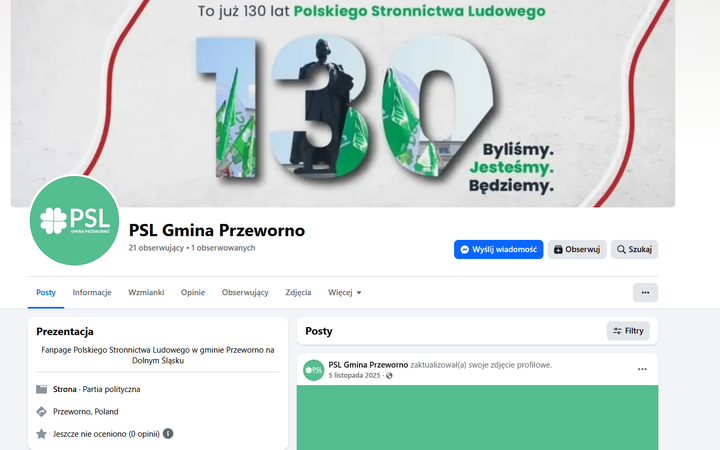Open the 21 obserwujący followers link
Image resolution: width=720 pixels, height=450 pixels.
click(156, 248)
